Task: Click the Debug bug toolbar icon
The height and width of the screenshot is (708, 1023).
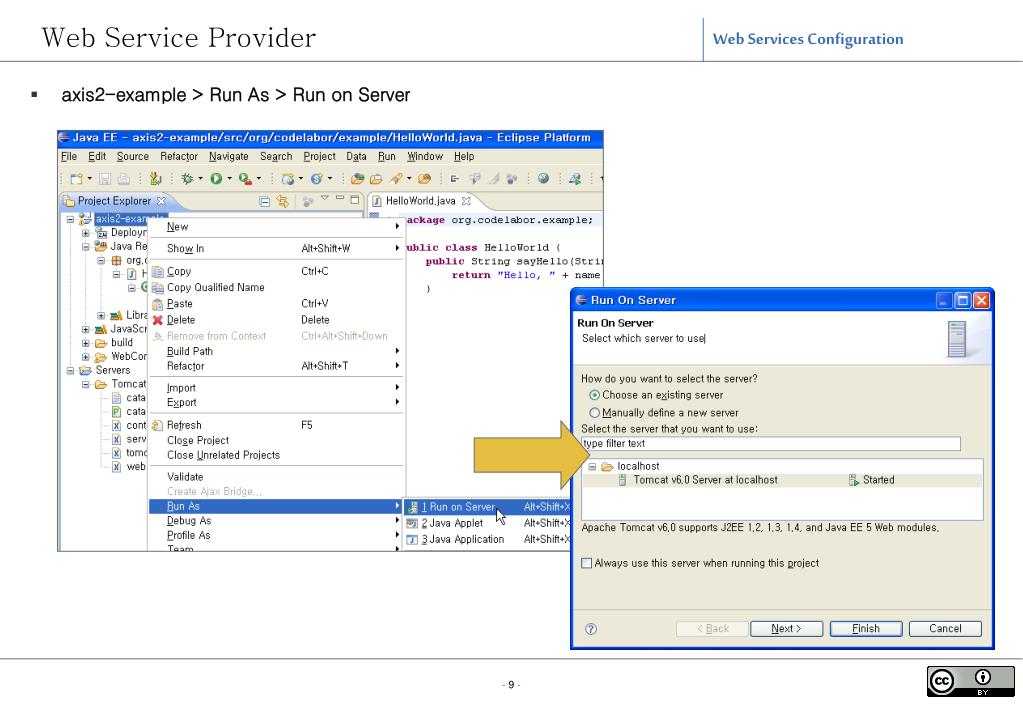Action: click(x=185, y=179)
